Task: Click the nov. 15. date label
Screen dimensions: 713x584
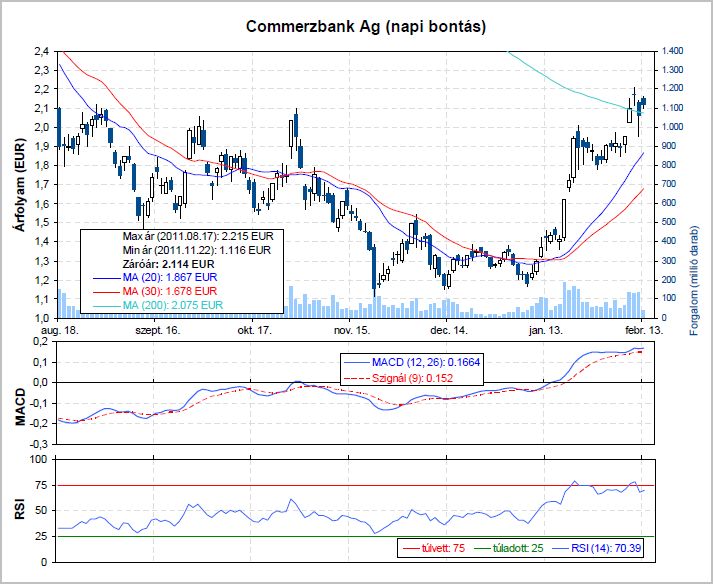Action: point(352,330)
